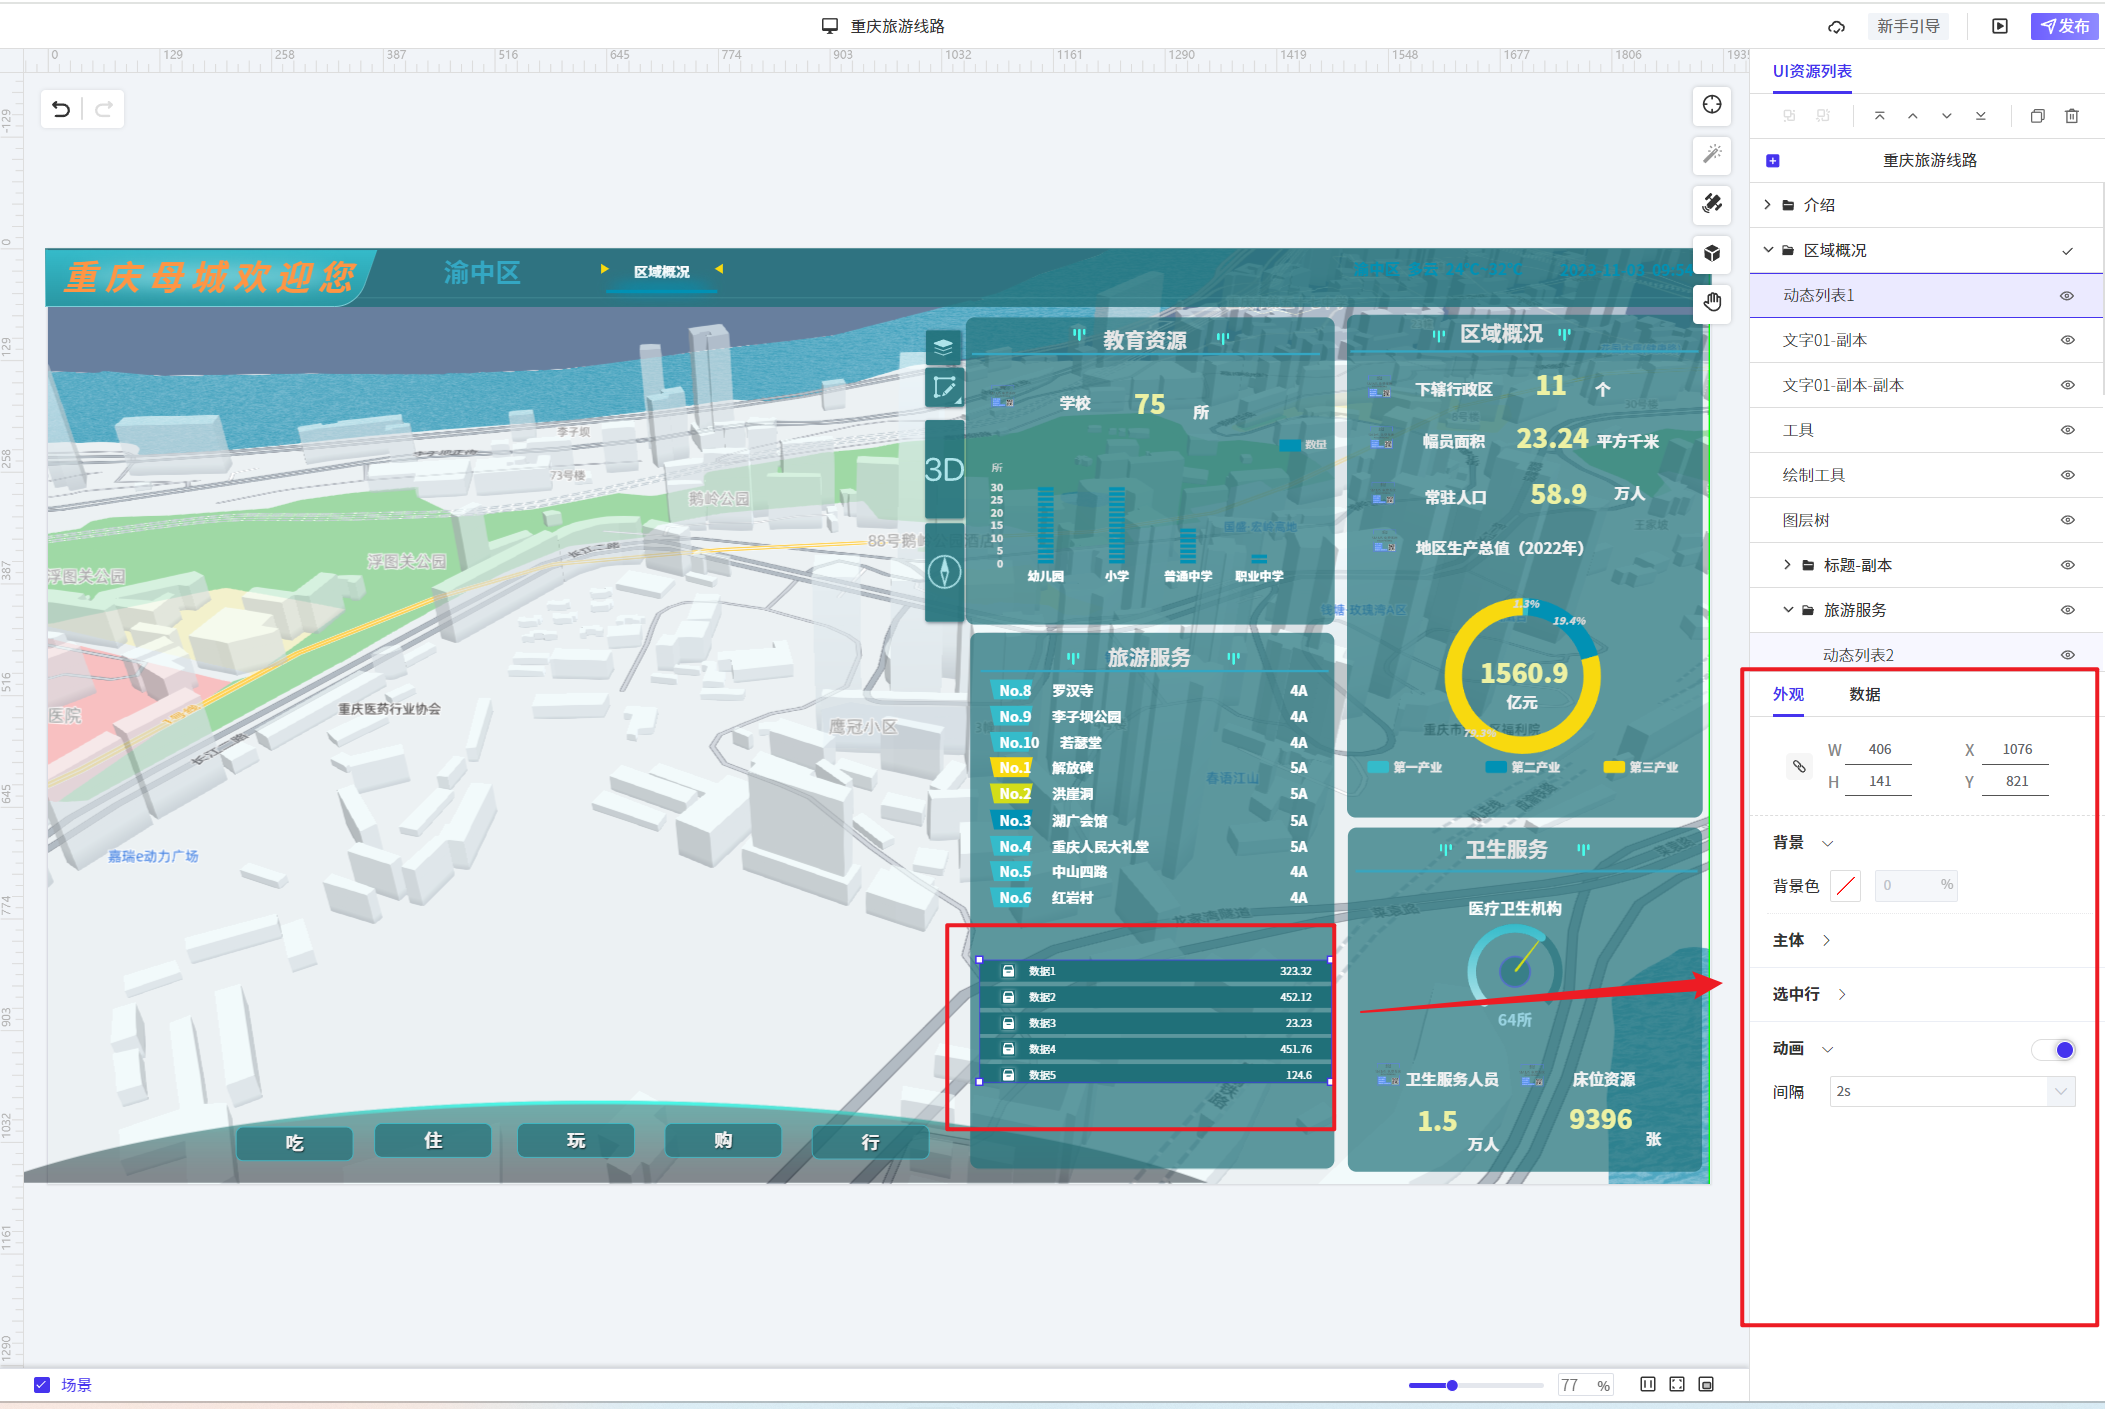The image size is (2105, 1409).
Task: Collapse the 旅游服务 folder
Action: tap(1788, 610)
